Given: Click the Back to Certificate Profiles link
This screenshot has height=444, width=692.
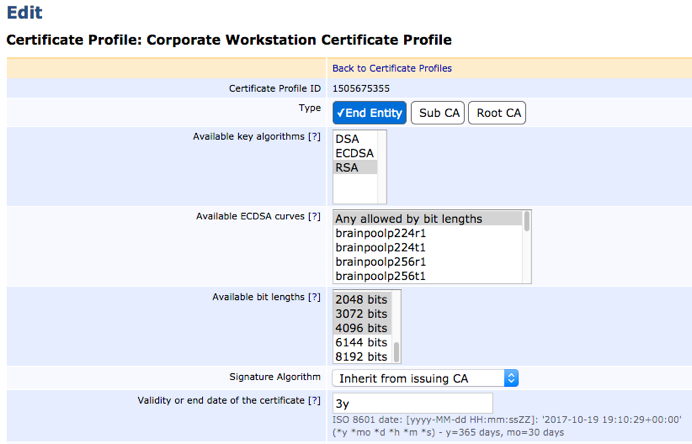Looking at the screenshot, I should pyautogui.click(x=392, y=68).
